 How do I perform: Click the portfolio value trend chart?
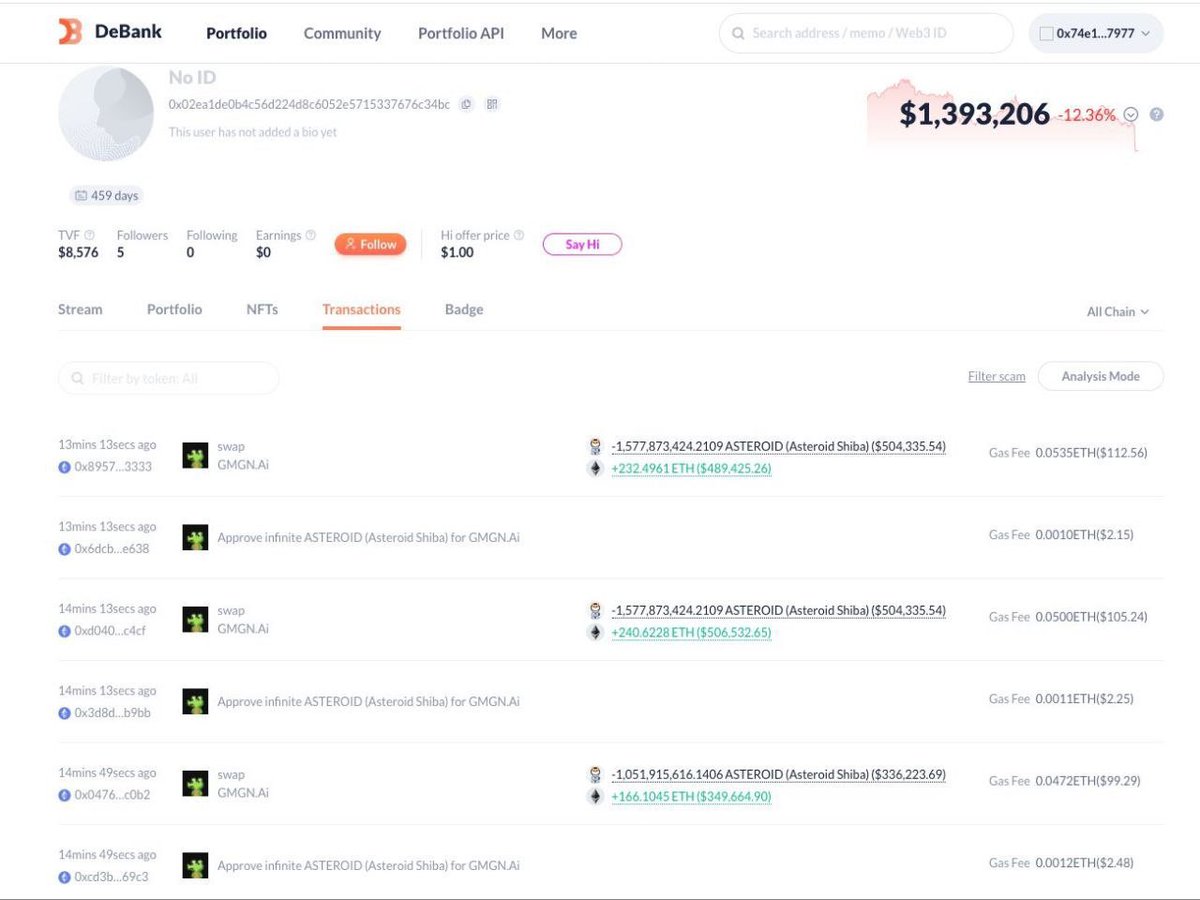[1002, 114]
